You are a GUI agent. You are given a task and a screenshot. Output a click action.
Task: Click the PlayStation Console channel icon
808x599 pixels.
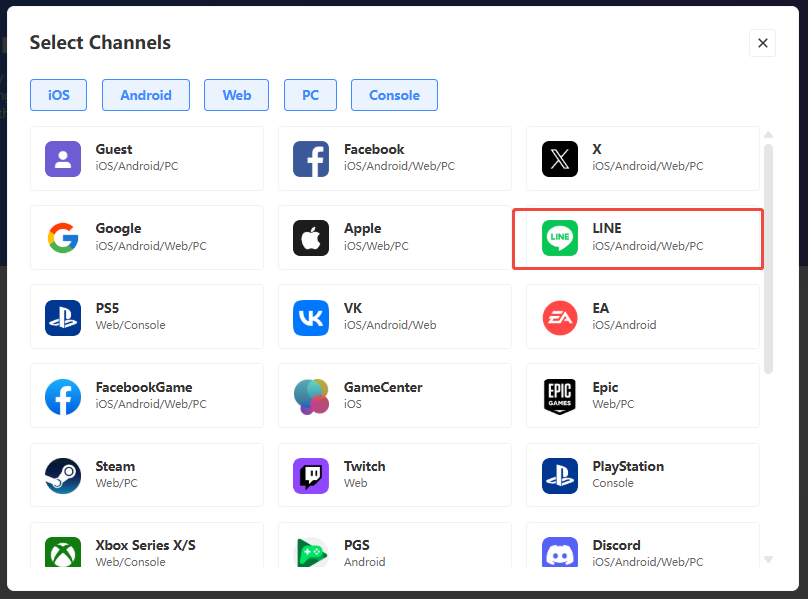[x=560, y=476]
